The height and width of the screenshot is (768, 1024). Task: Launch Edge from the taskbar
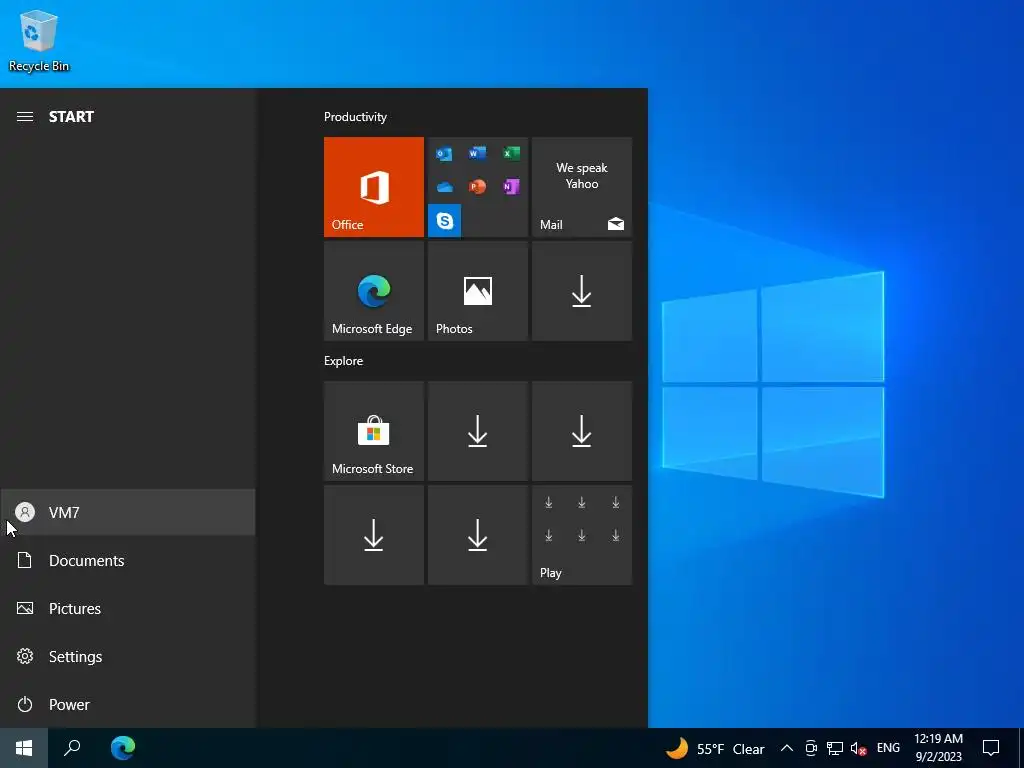click(x=123, y=748)
